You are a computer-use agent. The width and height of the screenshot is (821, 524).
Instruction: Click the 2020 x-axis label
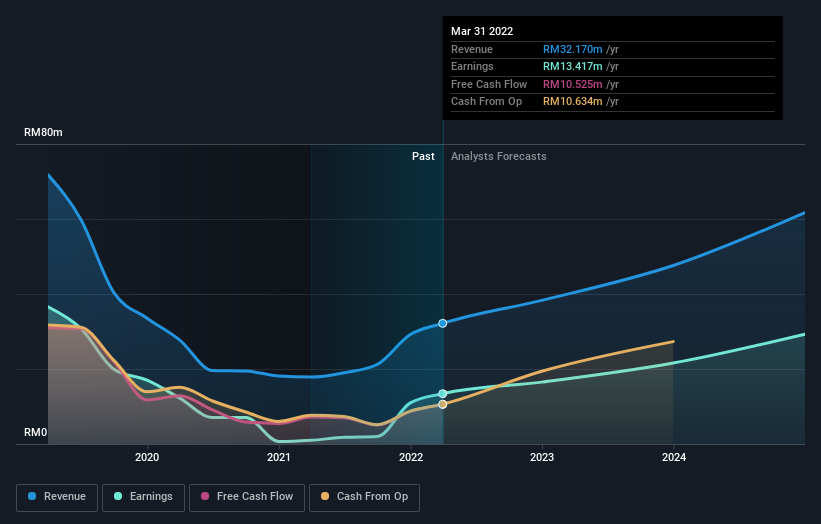(147, 457)
